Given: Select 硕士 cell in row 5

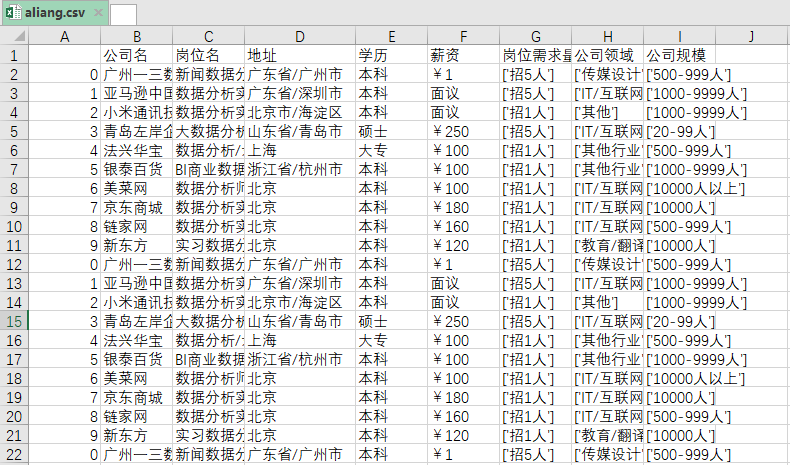Looking at the screenshot, I should coord(391,131).
